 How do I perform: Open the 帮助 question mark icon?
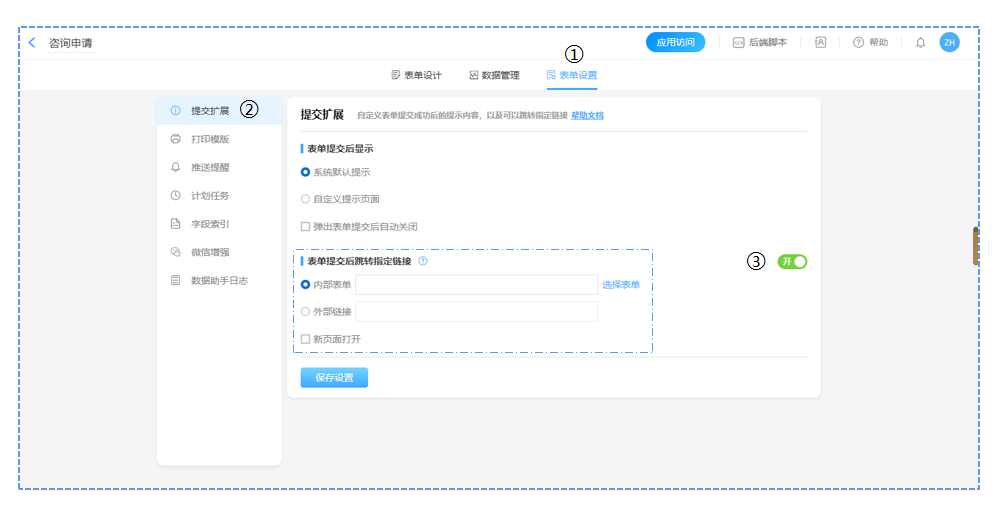coord(858,43)
